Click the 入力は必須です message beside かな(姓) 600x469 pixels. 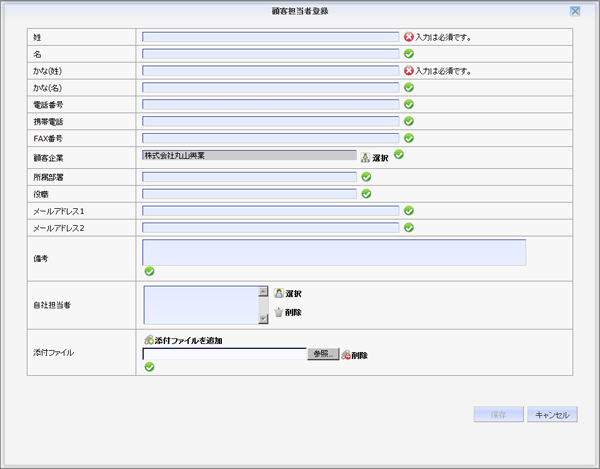(x=443, y=71)
